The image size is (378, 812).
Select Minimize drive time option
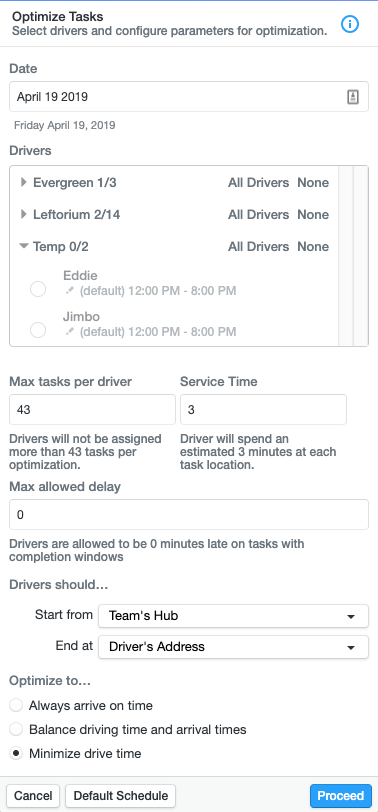[x=17, y=753]
